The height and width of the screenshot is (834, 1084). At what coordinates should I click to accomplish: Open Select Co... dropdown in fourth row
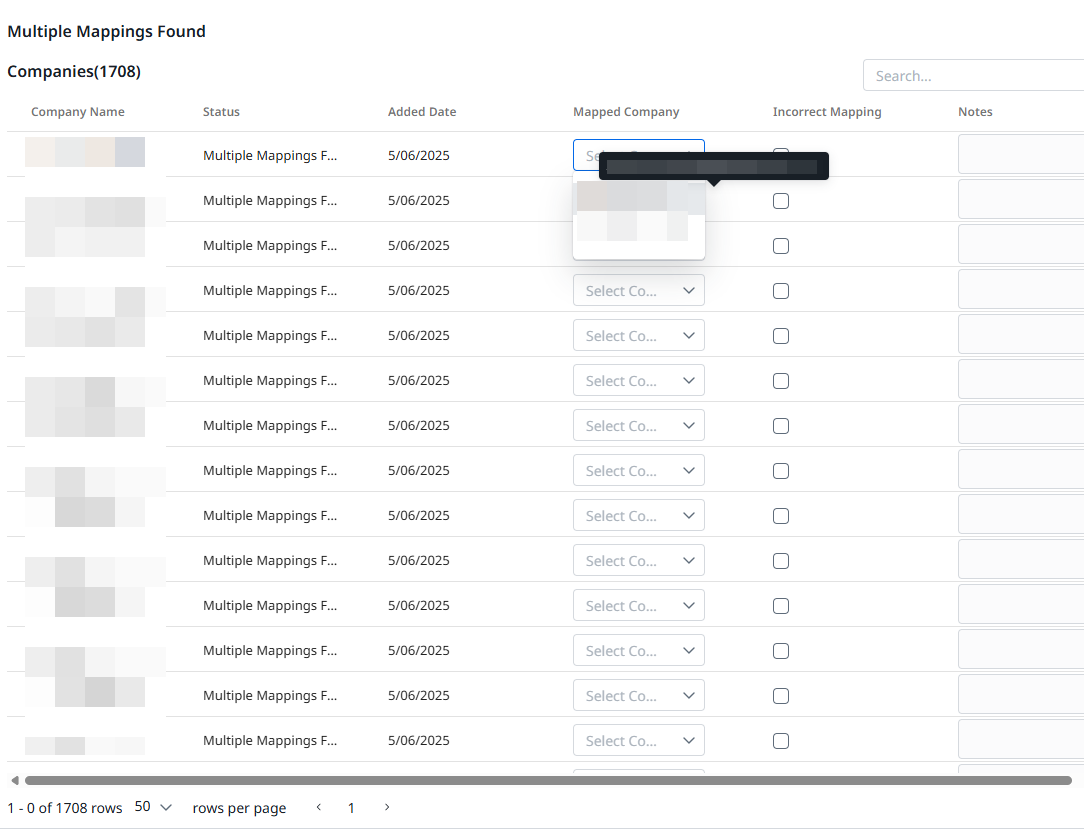tap(639, 290)
